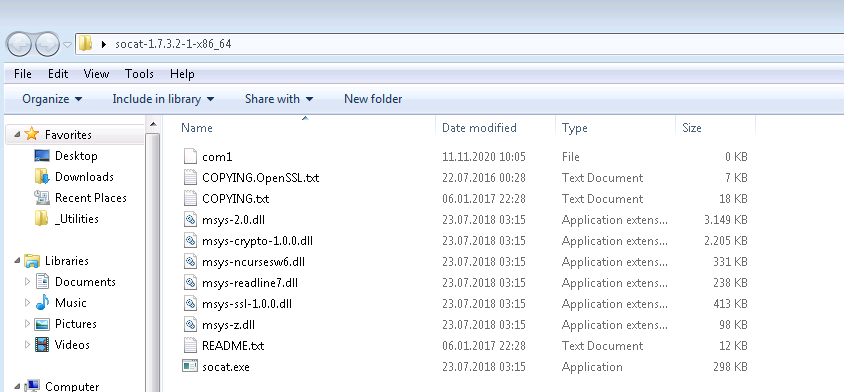Open the Edit menu
Viewport: 844px width, 392px height.
pos(58,74)
